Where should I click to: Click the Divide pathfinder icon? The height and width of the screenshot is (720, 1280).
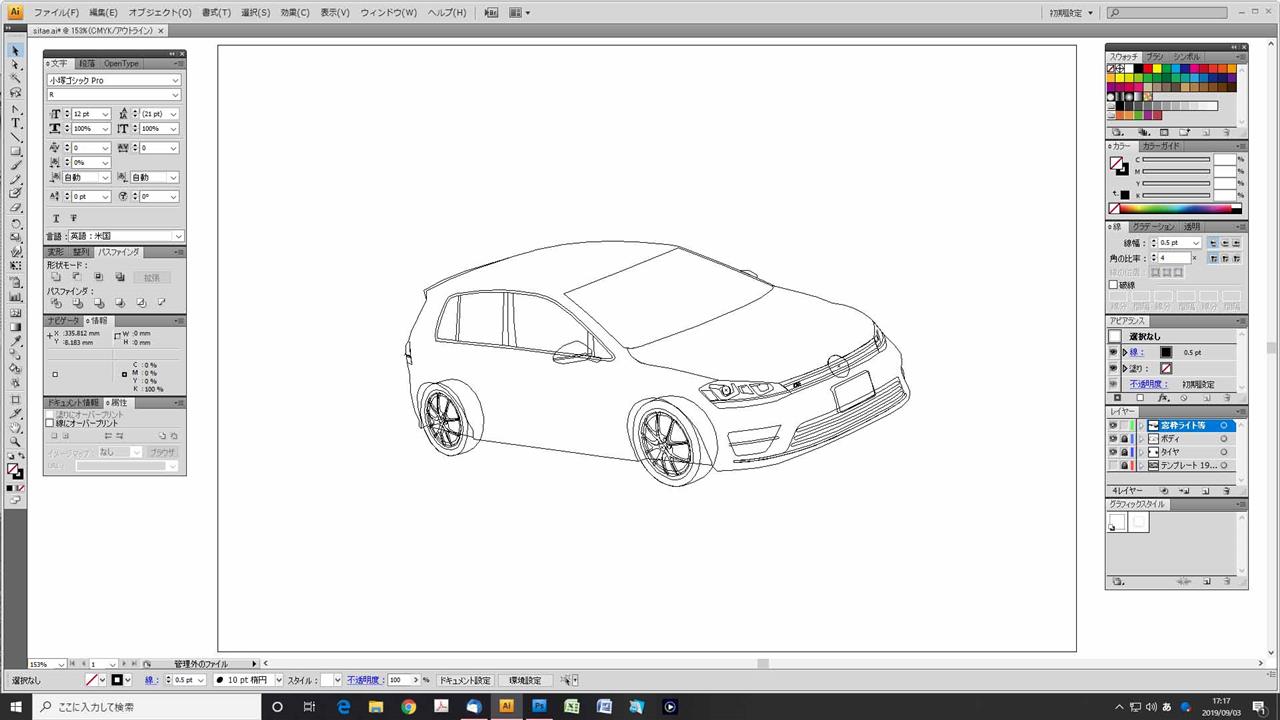click(x=56, y=303)
